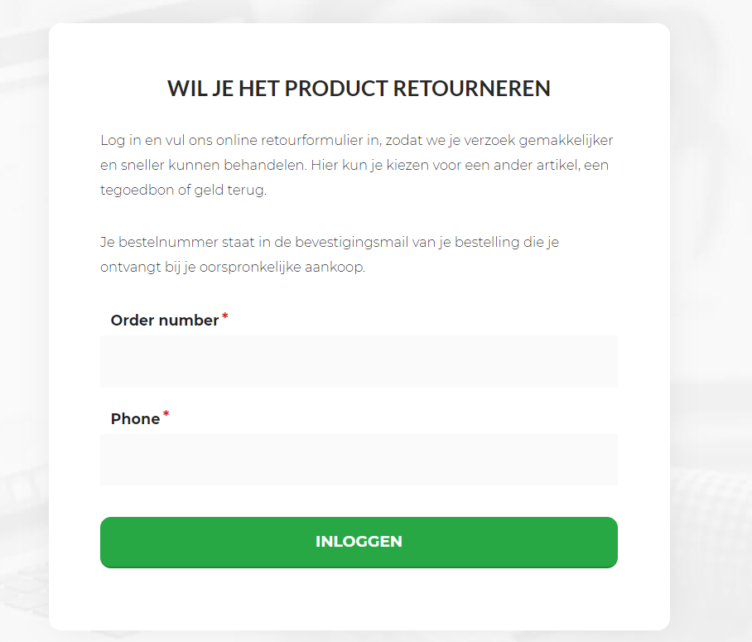Click the Order number input field
Viewport: 752px width, 642px height.
click(358, 362)
